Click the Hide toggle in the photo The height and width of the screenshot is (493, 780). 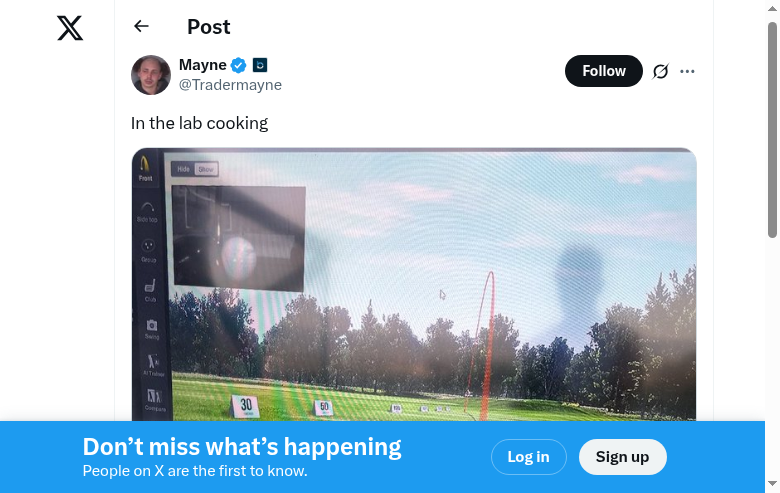click(183, 169)
